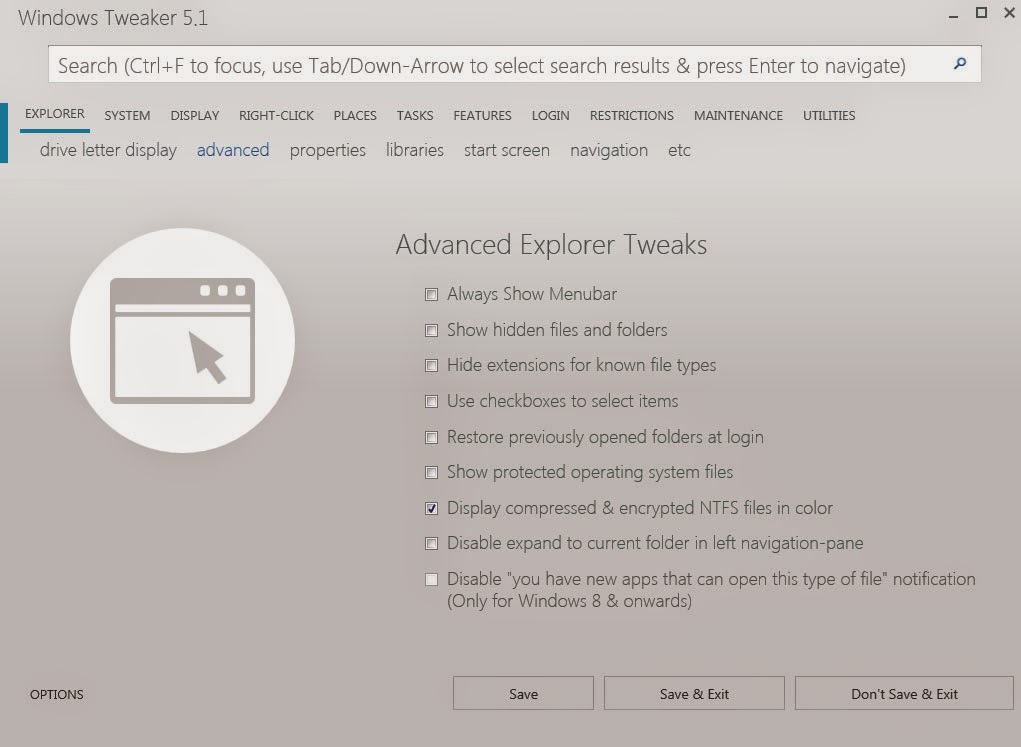
Task: Open the UTILITIES tab
Action: (x=828, y=115)
